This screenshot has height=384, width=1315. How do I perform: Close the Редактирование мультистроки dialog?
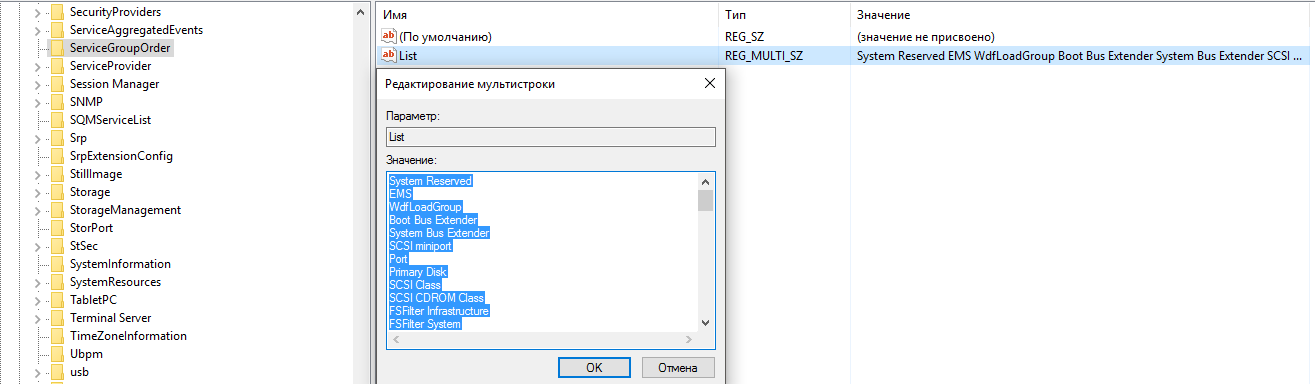pyautogui.click(x=710, y=84)
